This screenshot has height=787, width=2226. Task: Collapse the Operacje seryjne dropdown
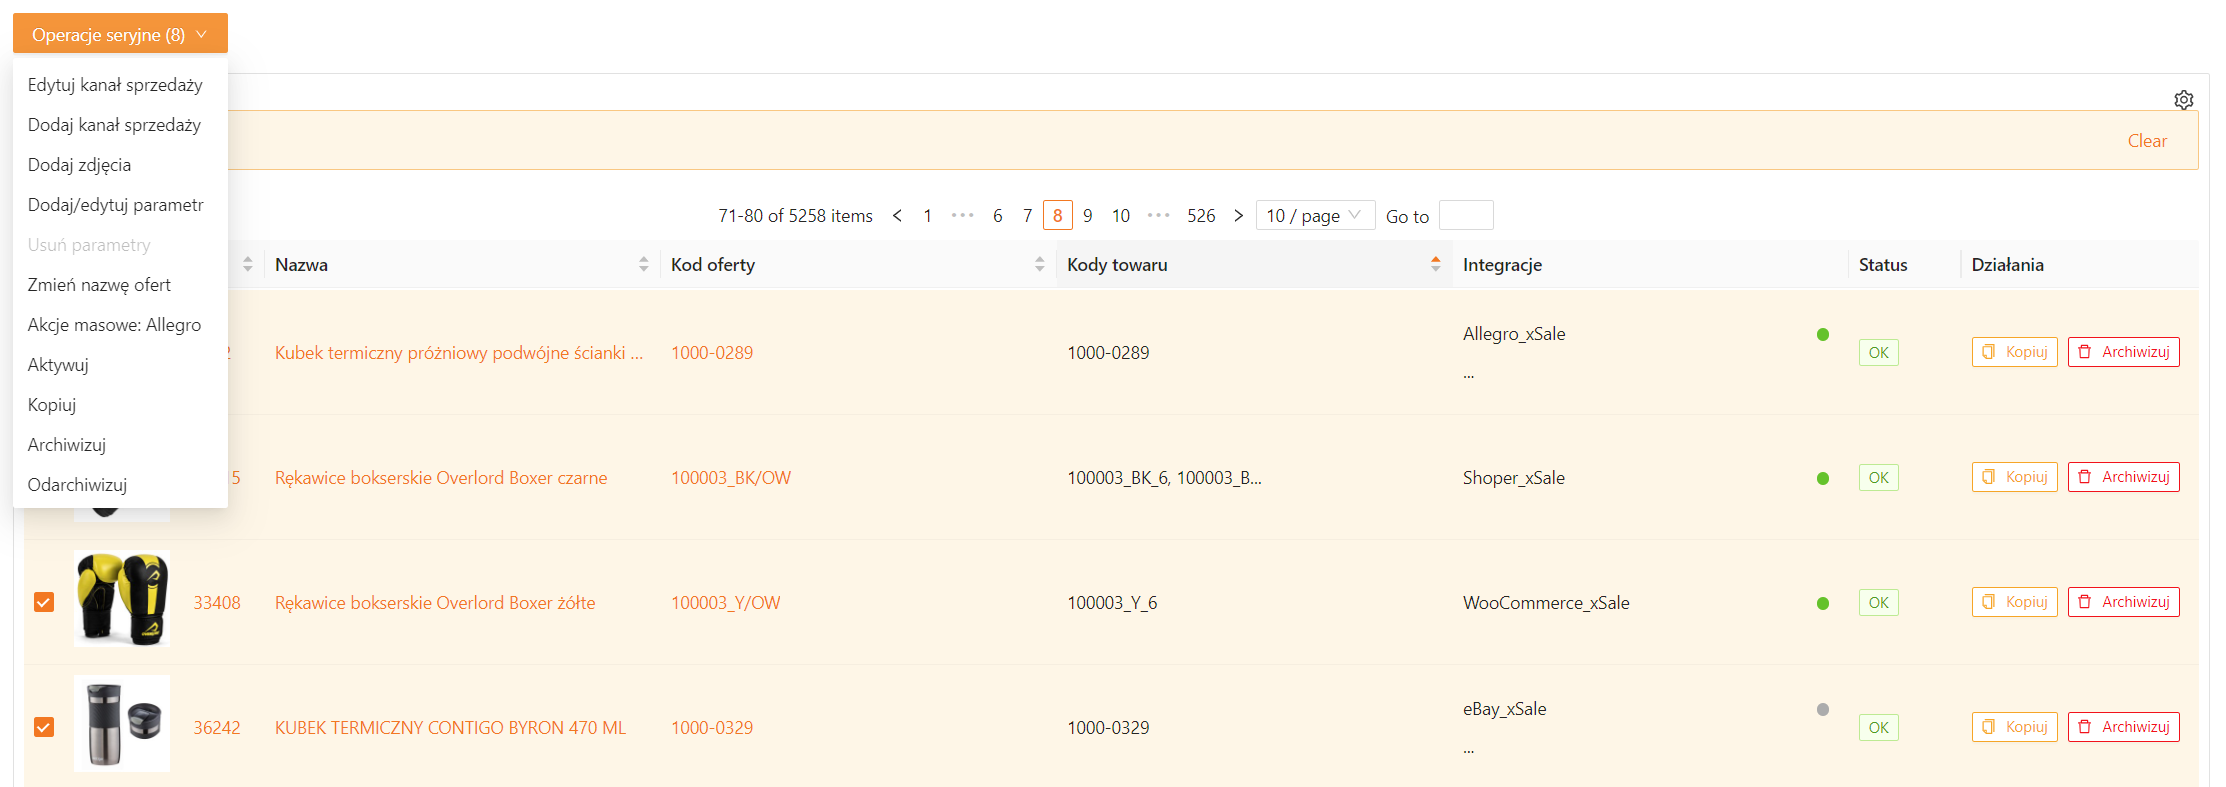[120, 34]
